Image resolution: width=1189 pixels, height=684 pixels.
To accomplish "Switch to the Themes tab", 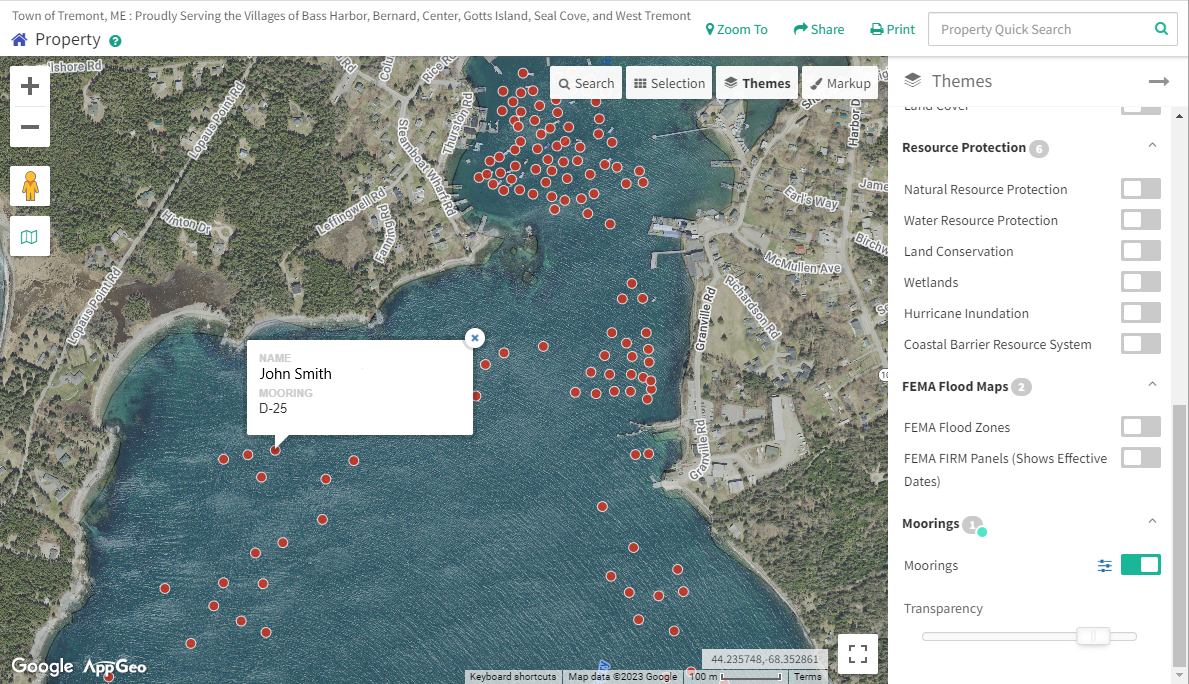I will 757,83.
